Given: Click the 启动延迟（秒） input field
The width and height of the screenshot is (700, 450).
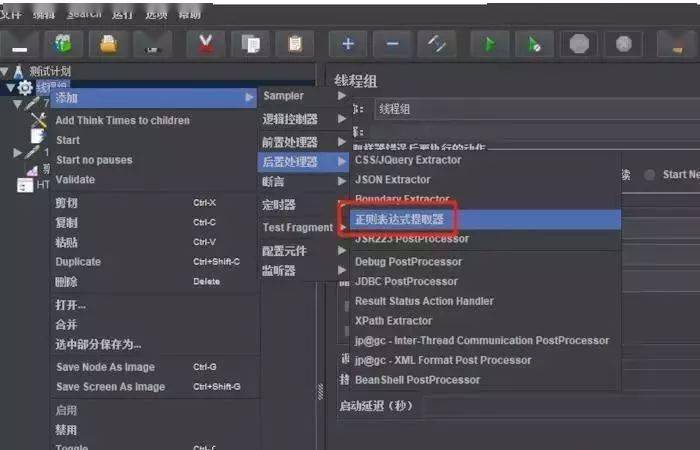Looking at the screenshot, I should 562,406.
